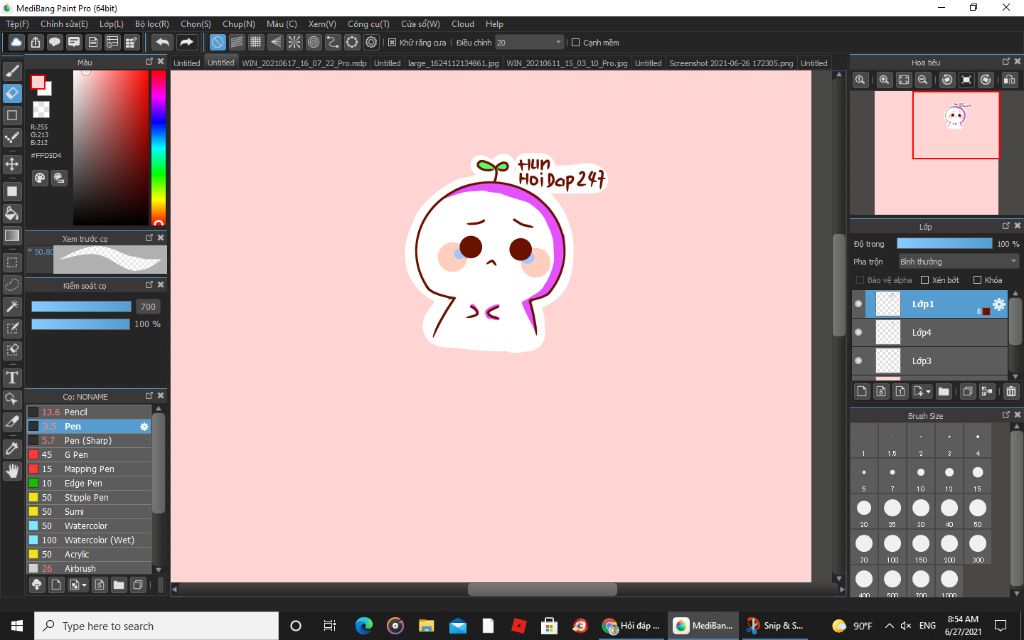Delete layer with the trash icon
This screenshot has height=640, width=1024.
(1011, 391)
